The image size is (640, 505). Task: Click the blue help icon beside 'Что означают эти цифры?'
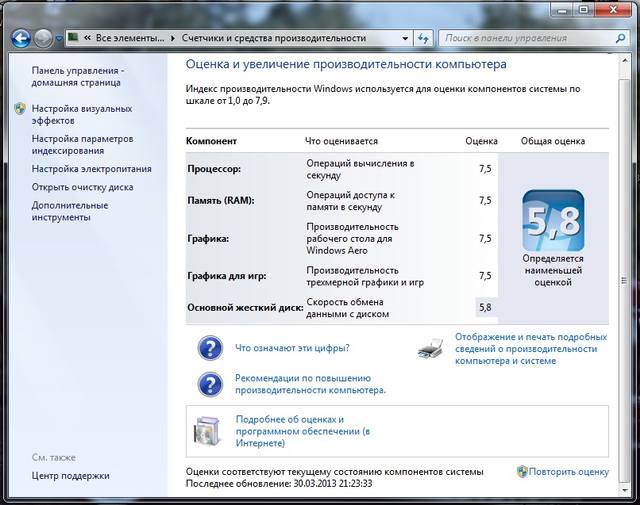point(209,348)
